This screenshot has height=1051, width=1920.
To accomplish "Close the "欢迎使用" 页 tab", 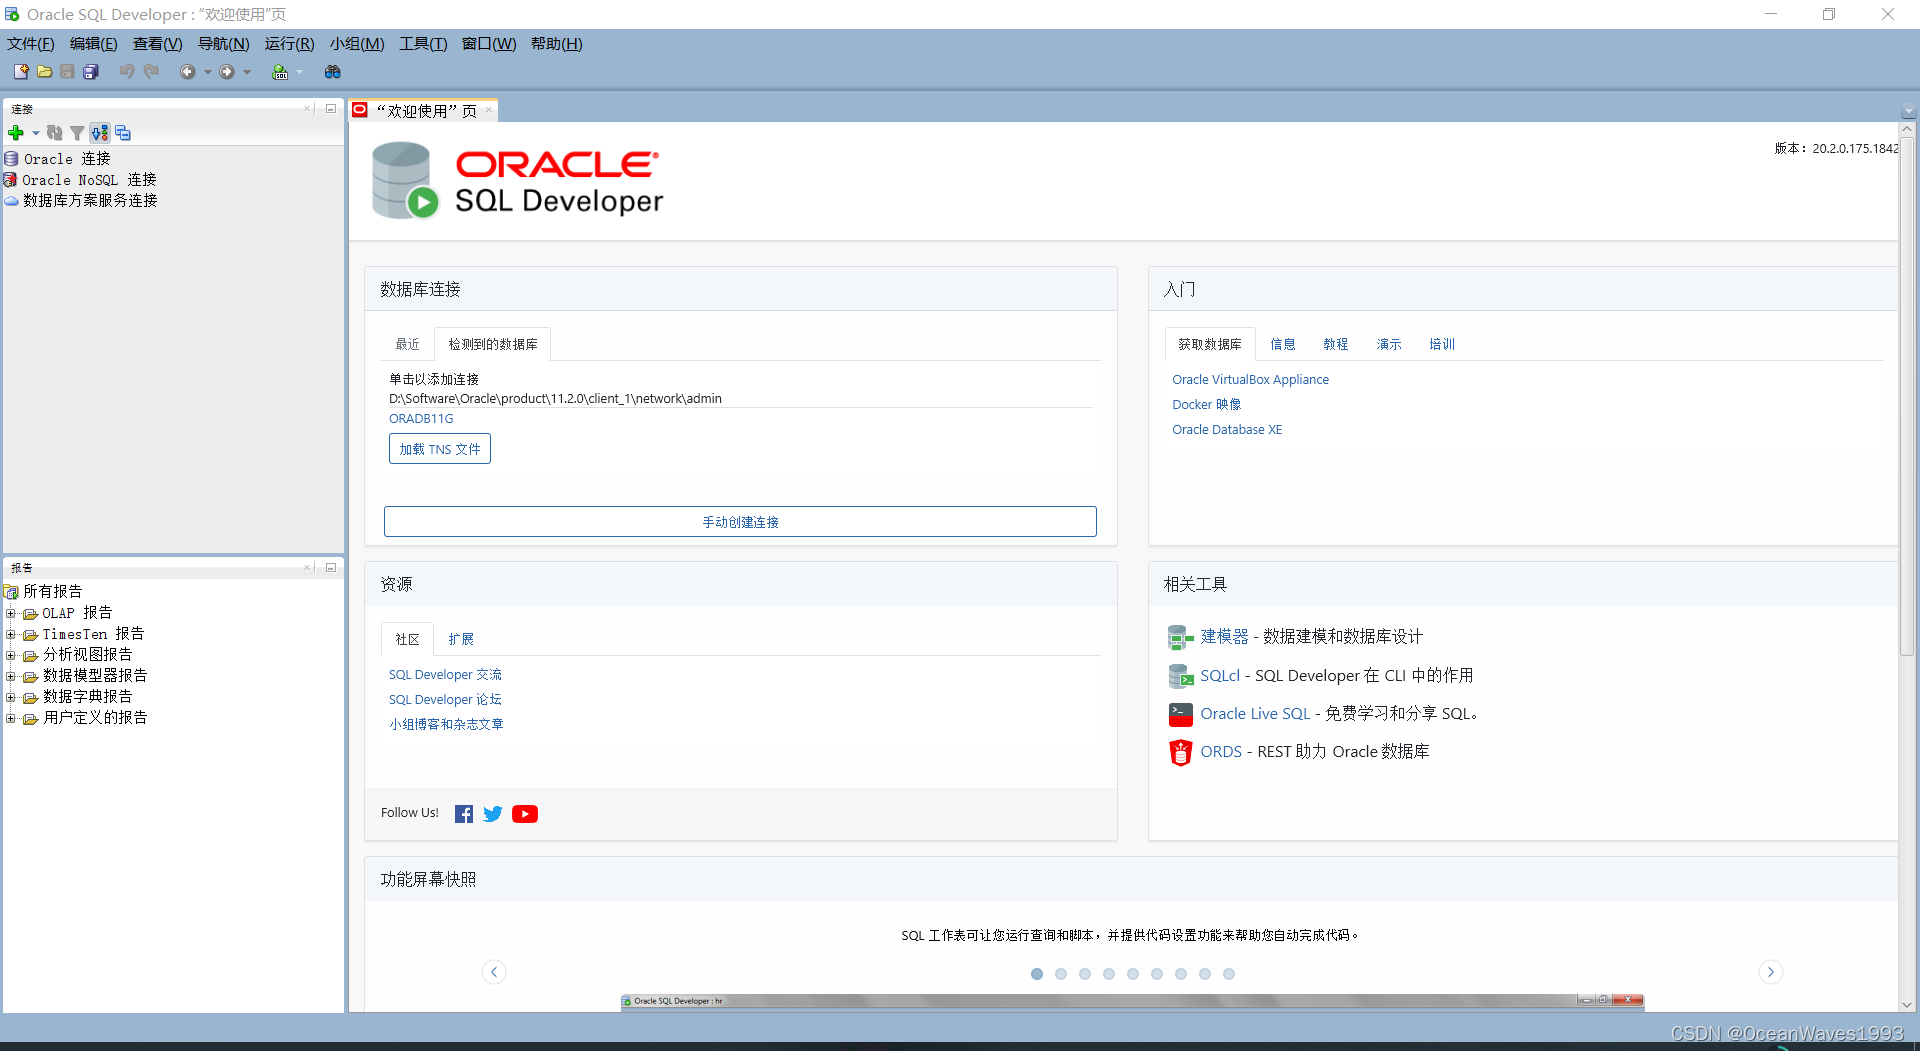I will tap(489, 110).
